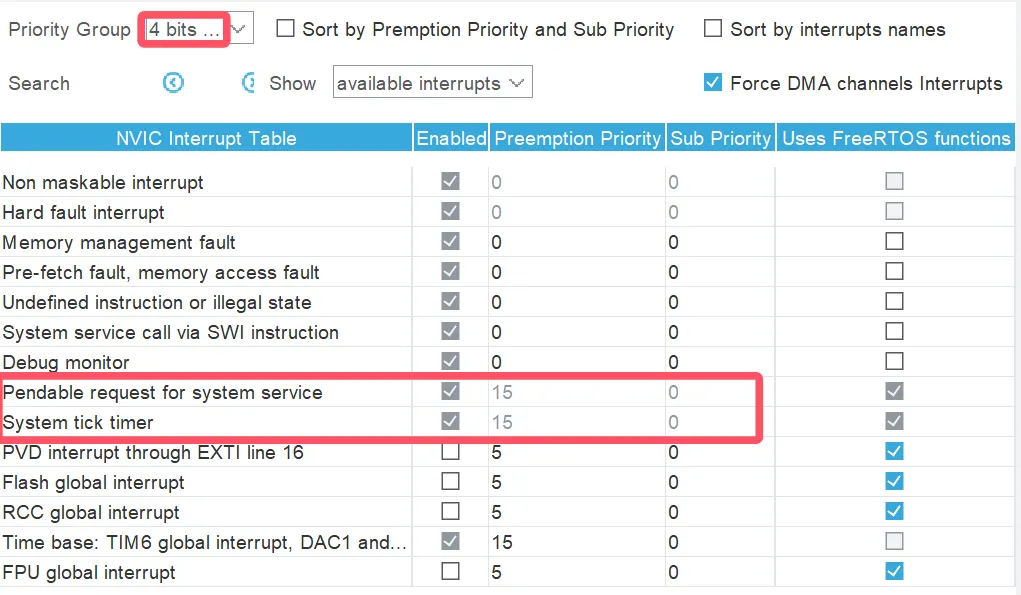Enable the RCC global interrupt
The width and height of the screenshot is (1021, 595).
[451, 512]
